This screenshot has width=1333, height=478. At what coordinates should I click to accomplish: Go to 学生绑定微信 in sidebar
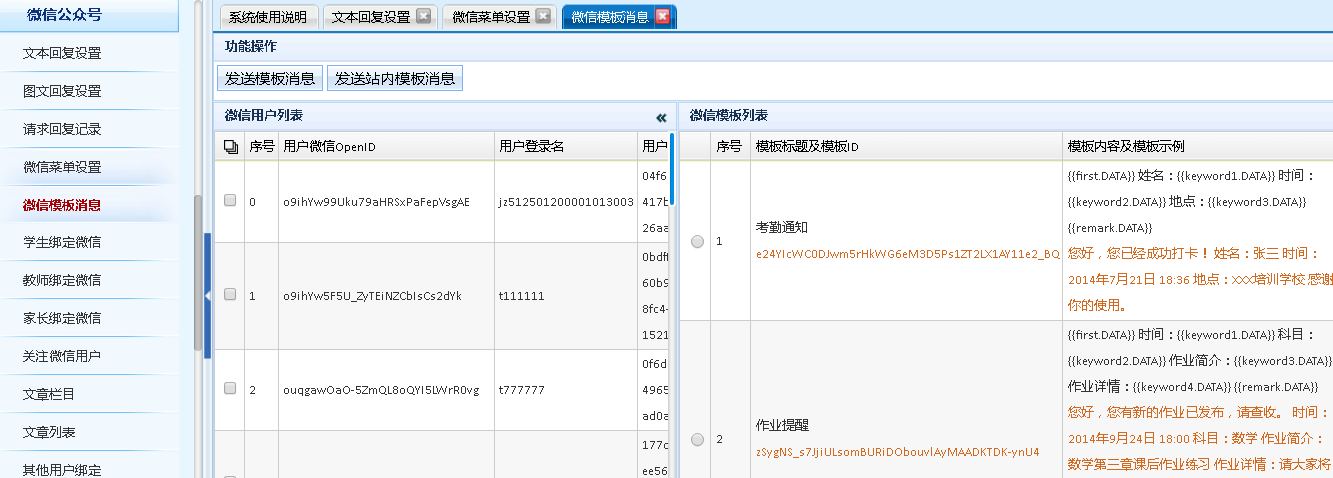point(62,242)
